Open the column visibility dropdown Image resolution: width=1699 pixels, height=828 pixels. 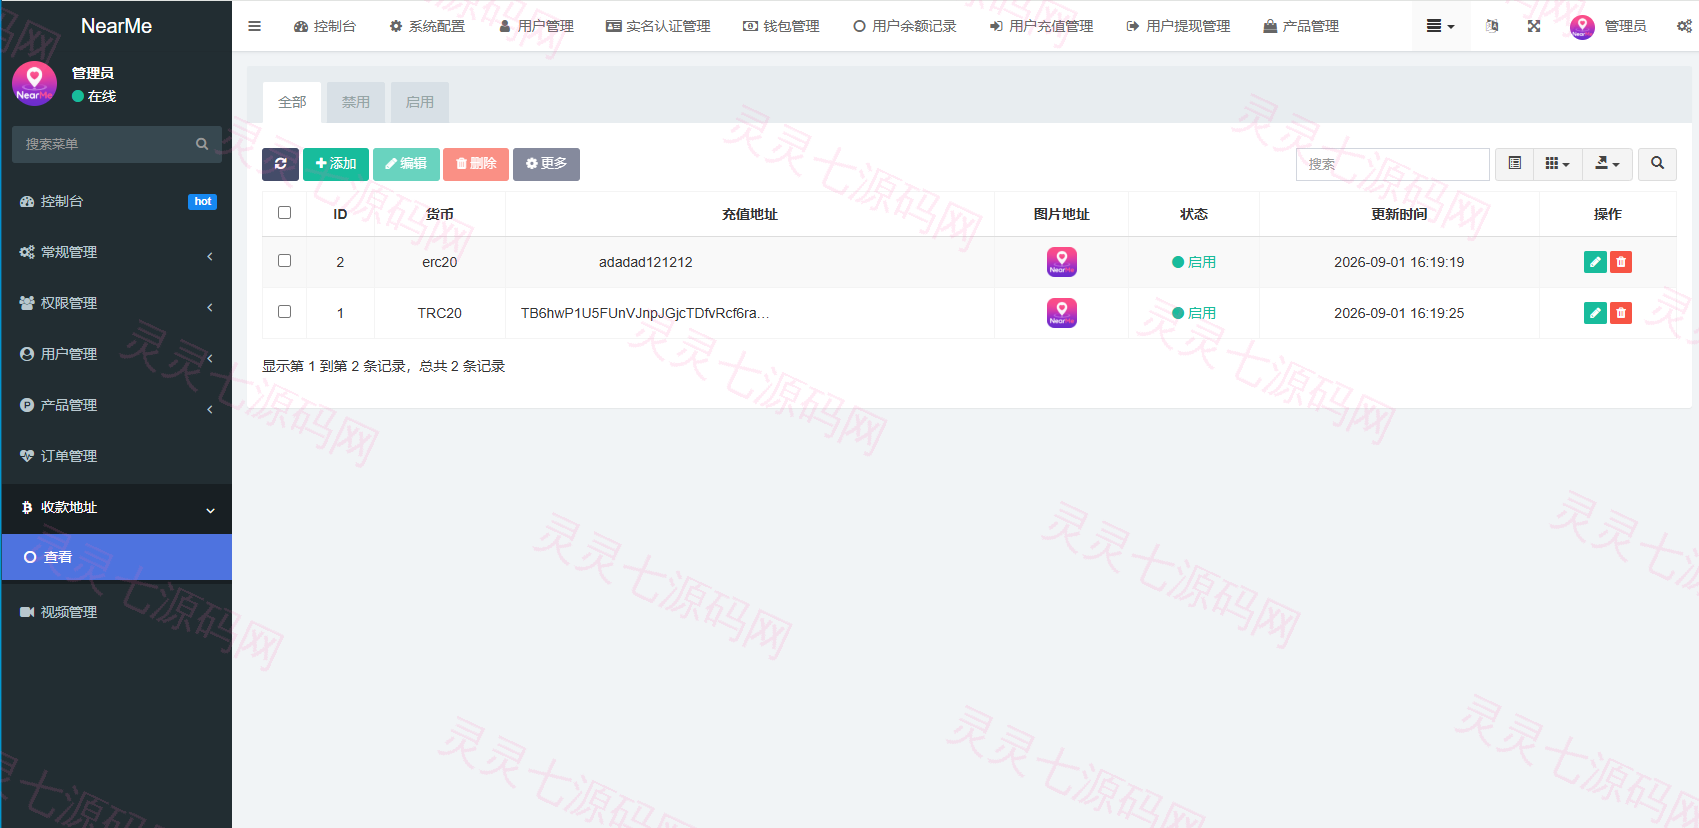point(1558,164)
